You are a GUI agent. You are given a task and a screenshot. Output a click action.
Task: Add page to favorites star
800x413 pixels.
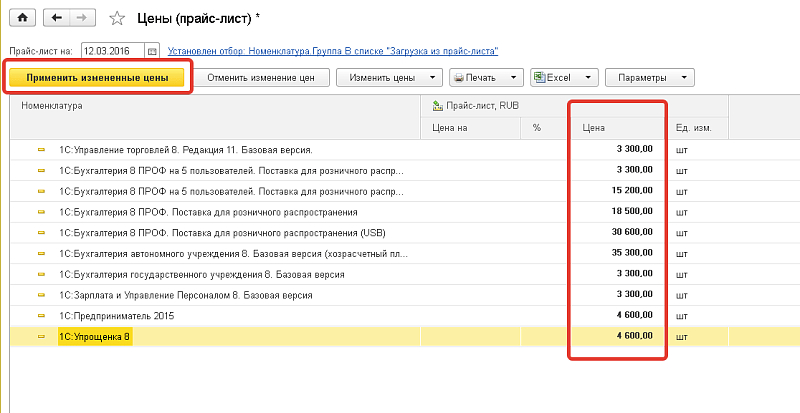(117, 19)
